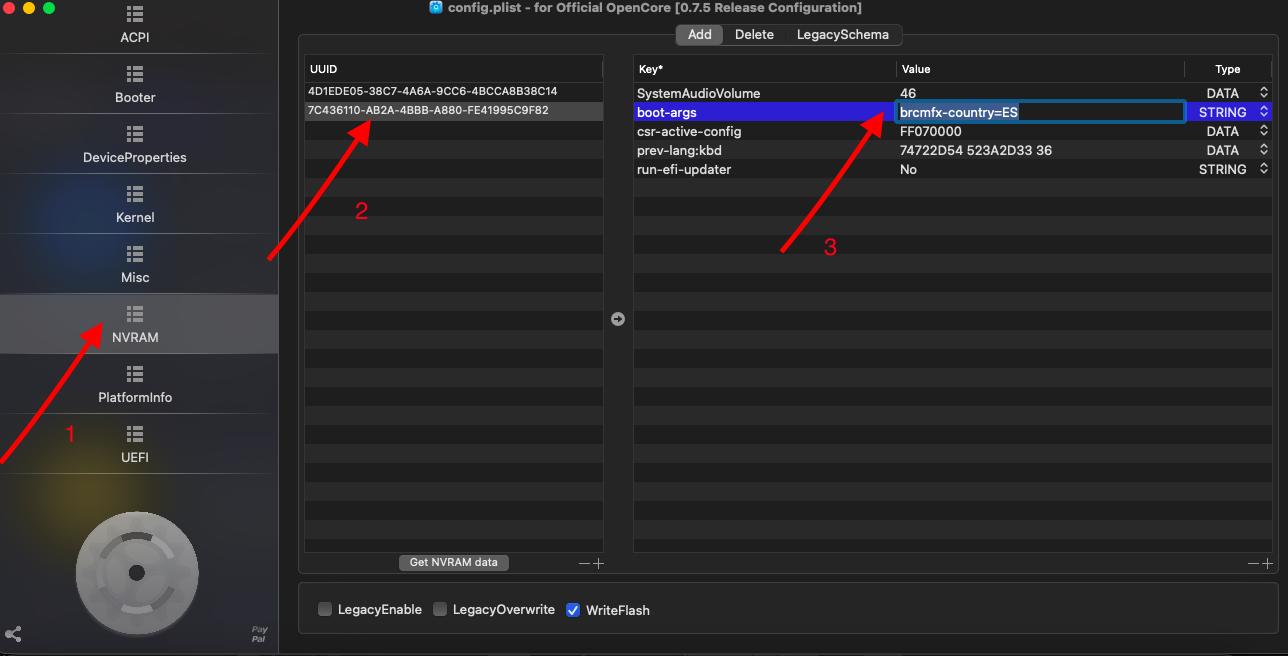
Task: Open the Booter section in sidebar
Action: pyautogui.click(x=135, y=85)
